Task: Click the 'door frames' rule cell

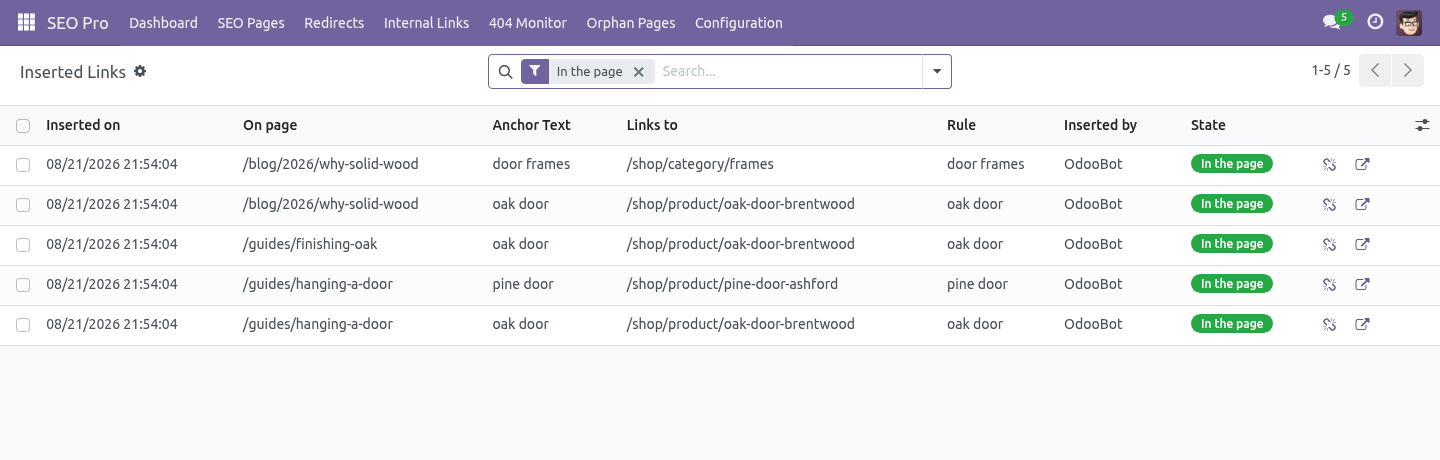Action: pos(986,164)
